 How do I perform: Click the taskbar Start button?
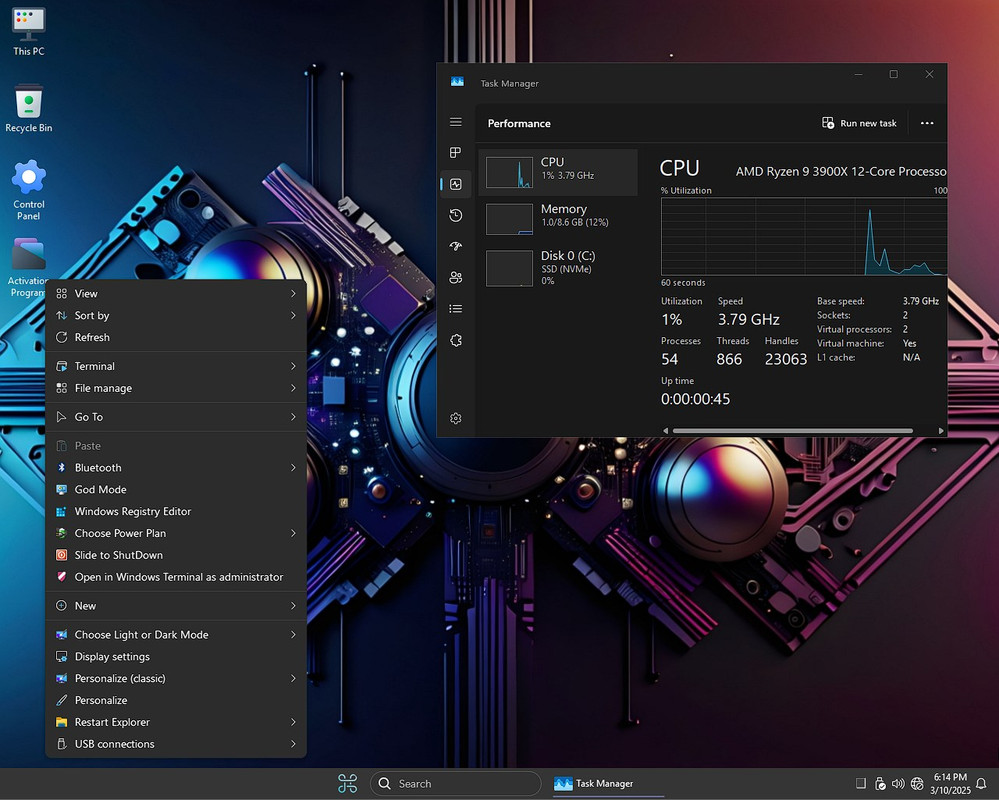347,783
